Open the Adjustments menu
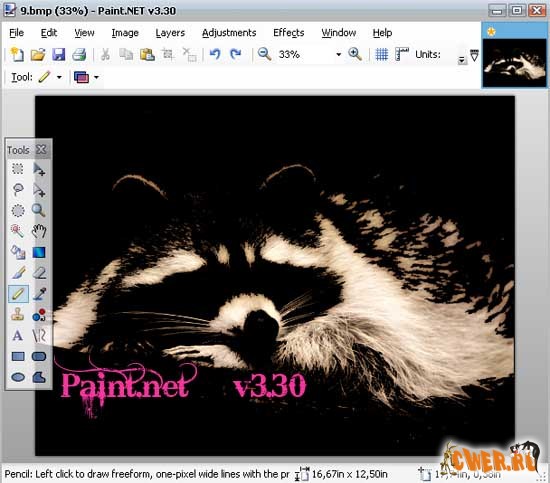The height and width of the screenshot is (483, 550). tap(229, 33)
